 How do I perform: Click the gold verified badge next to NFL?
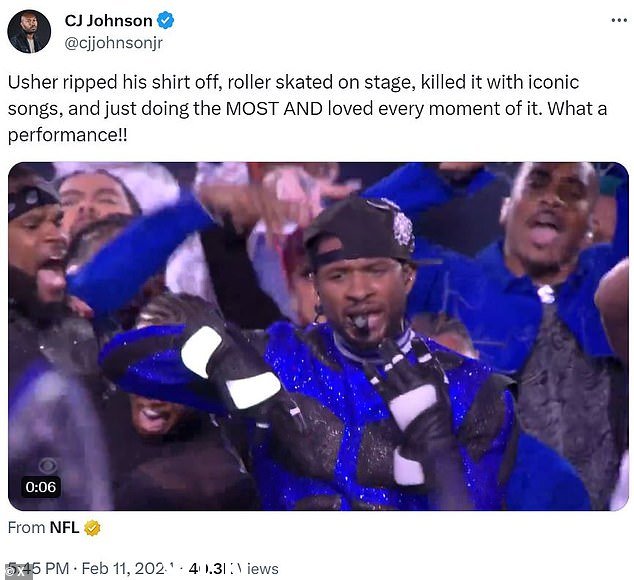92,528
